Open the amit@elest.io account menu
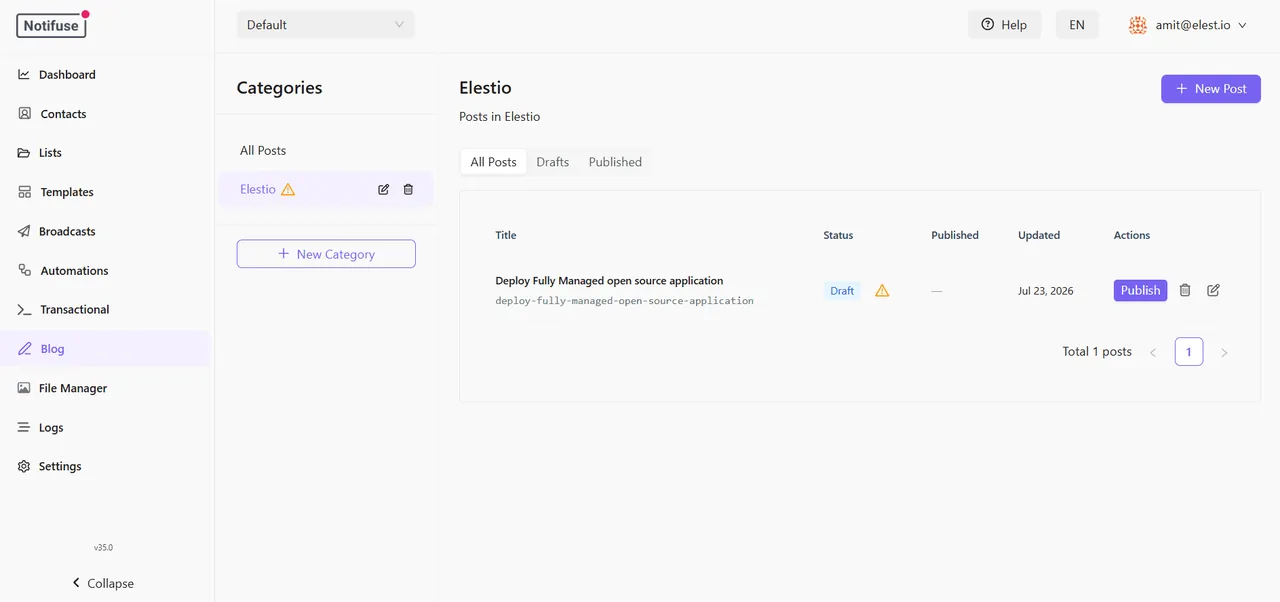The height and width of the screenshot is (602, 1280). (1187, 25)
